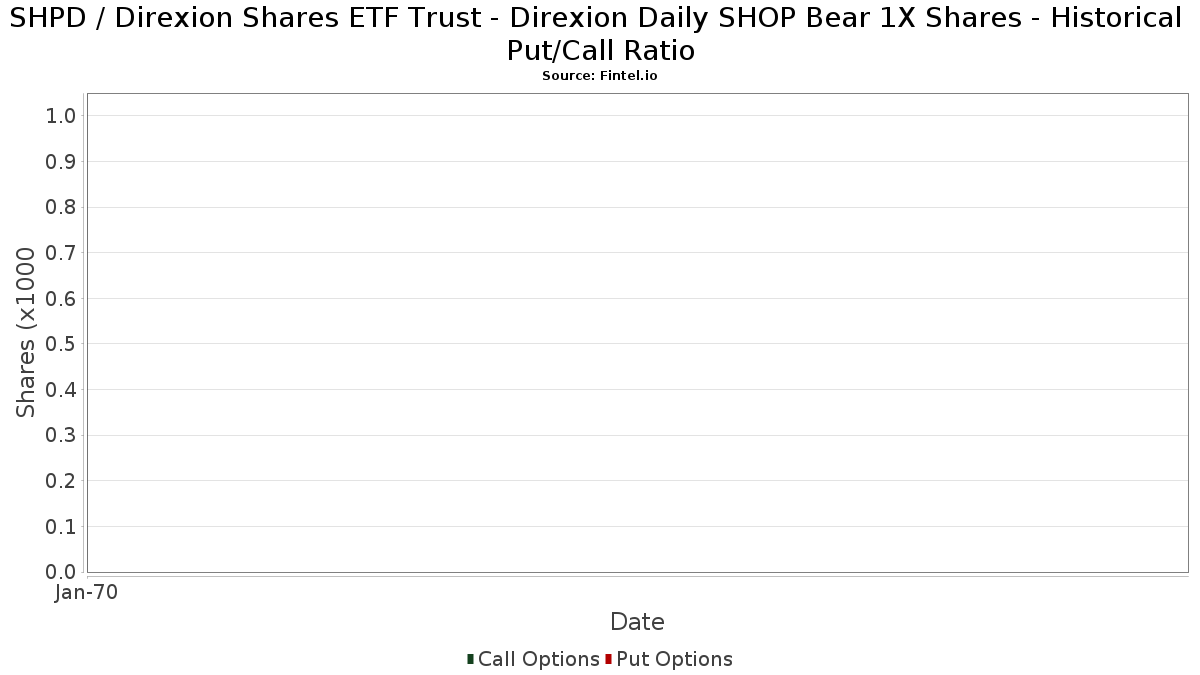This screenshot has height=675, width=1200.
Task: Click the Shares (x1000 y-axis title
Action: [x=26, y=332]
